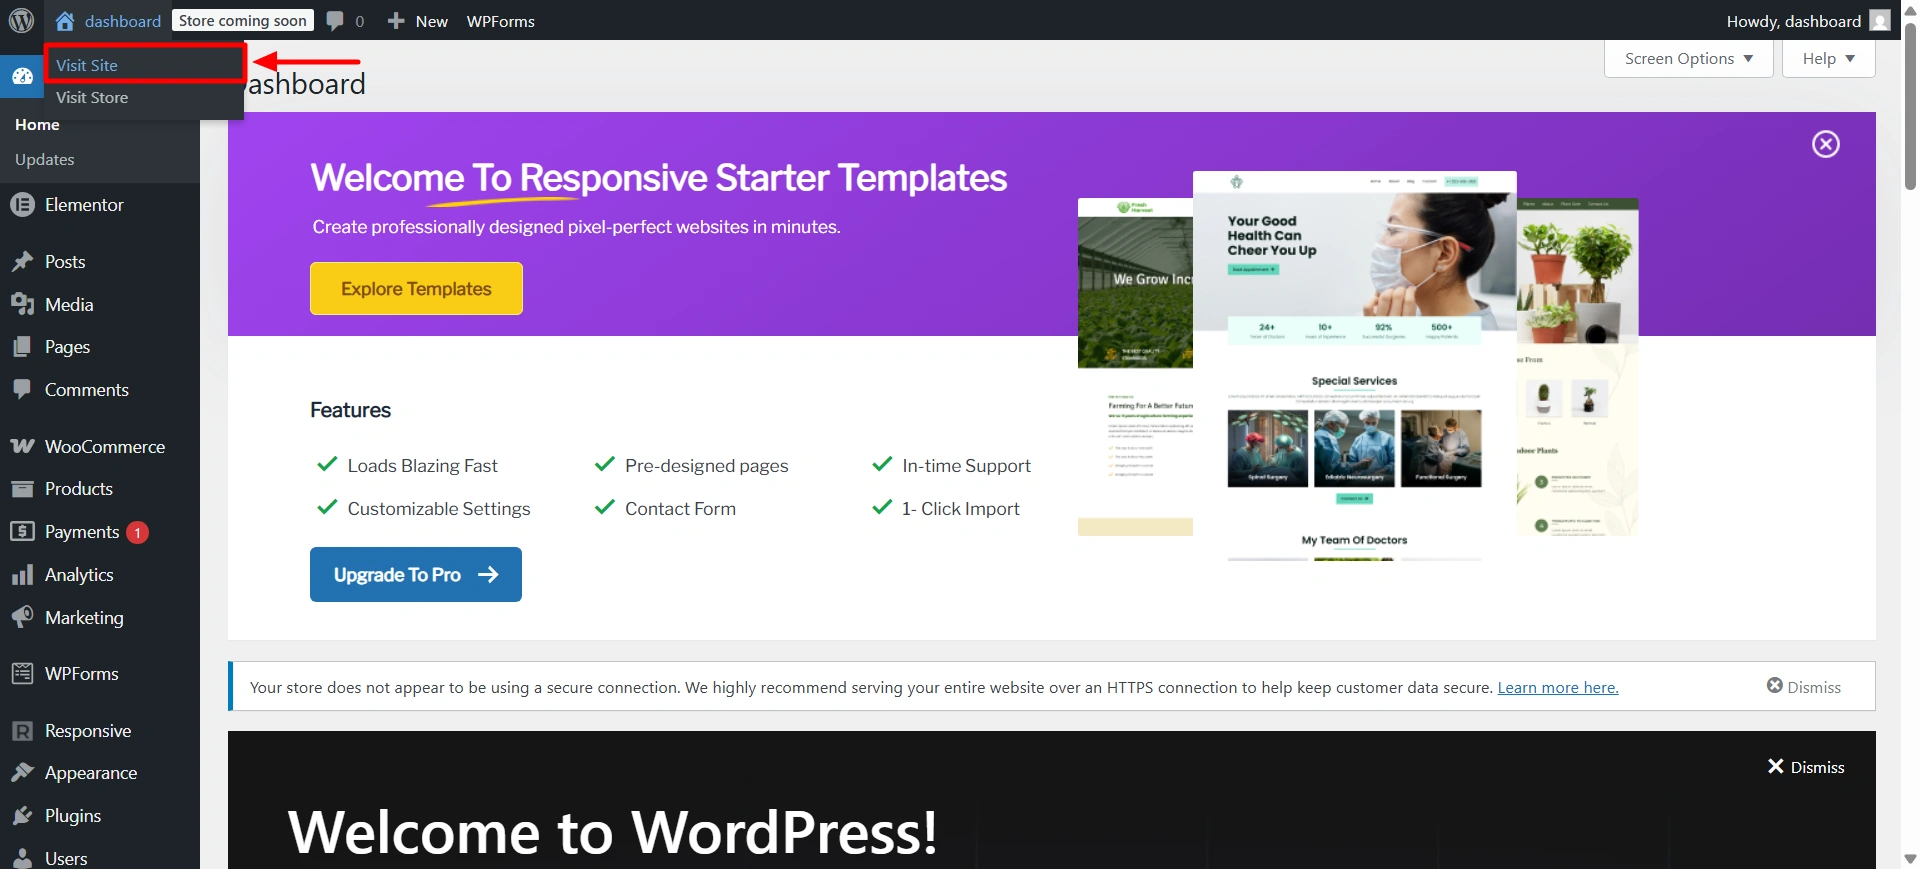Click the Payments icon in sidebar
The image size is (1920, 869).
(22, 532)
